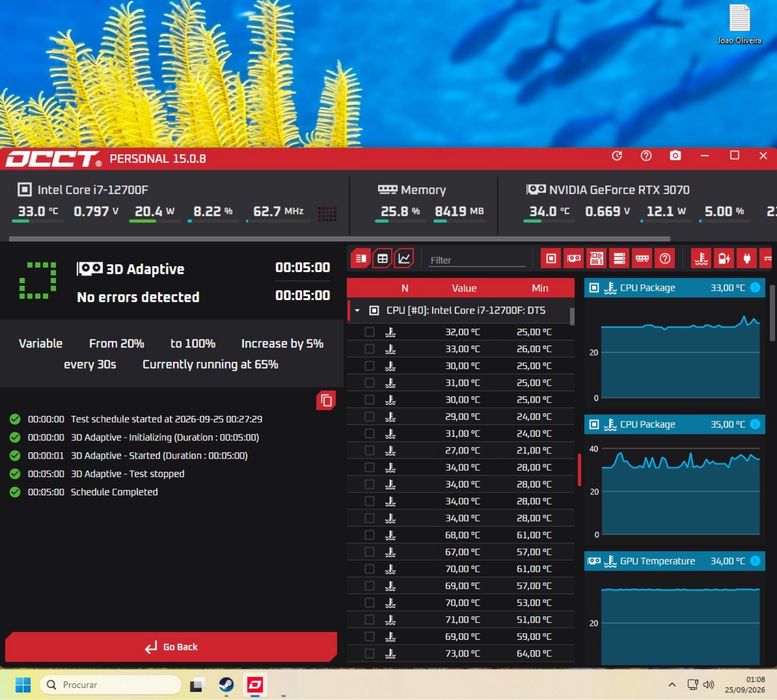Tick the checkbox for the 27,00 °C row

pyautogui.click(x=369, y=450)
